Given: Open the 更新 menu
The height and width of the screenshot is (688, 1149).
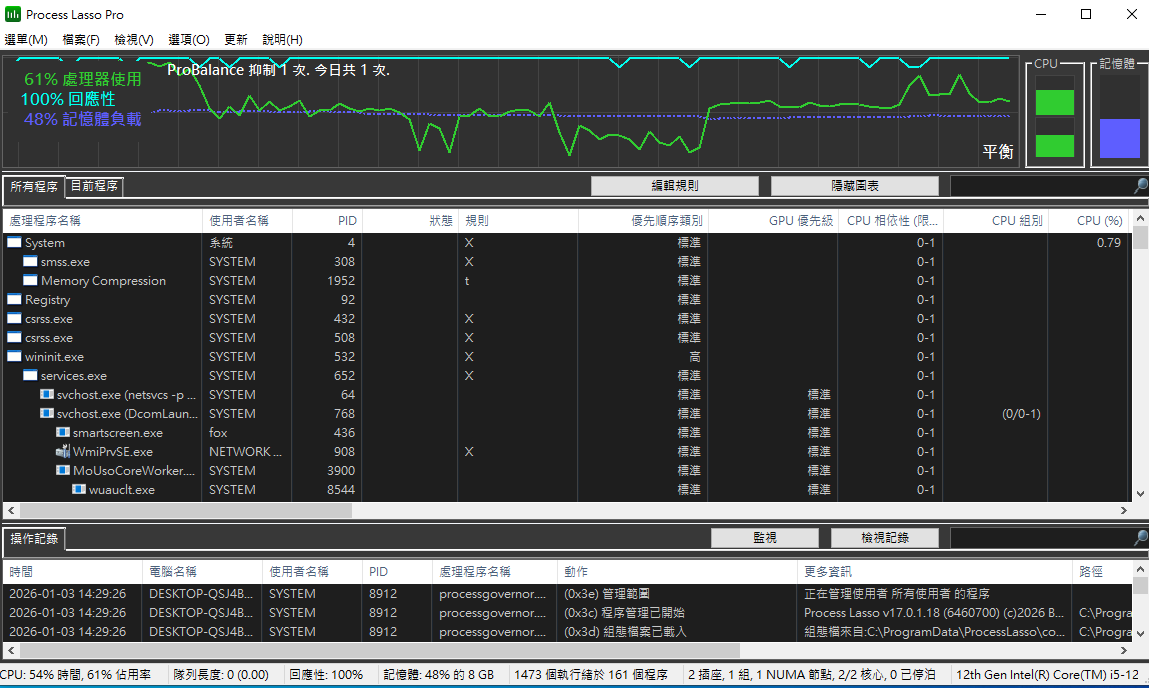Looking at the screenshot, I should coord(236,40).
